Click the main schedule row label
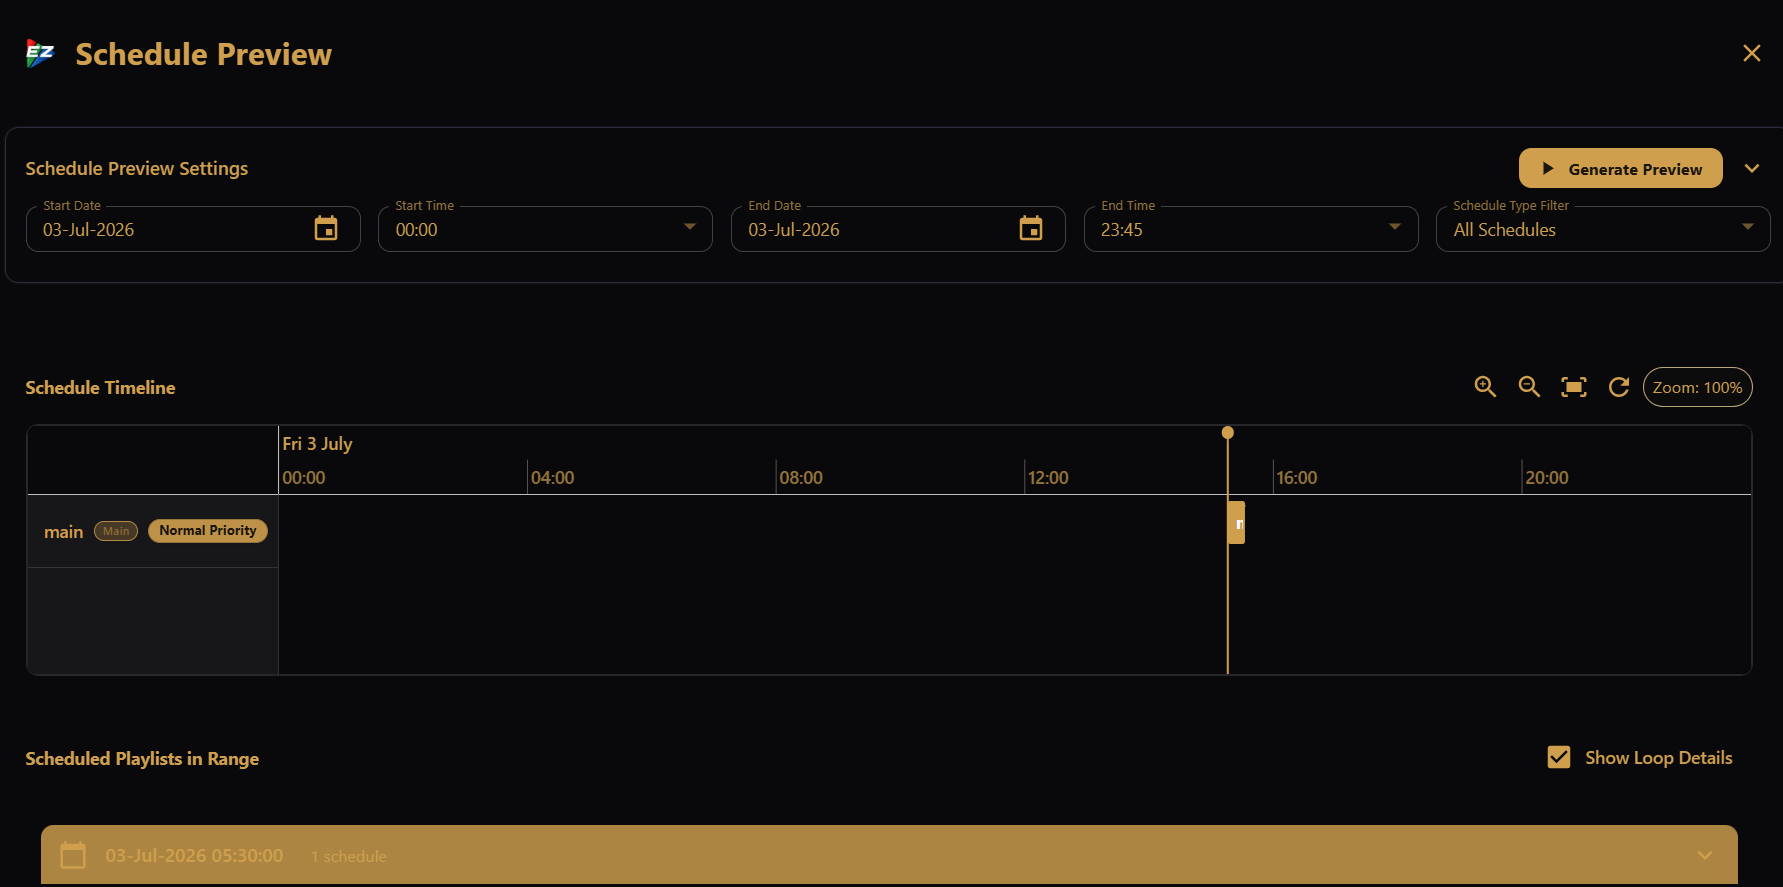 63,532
